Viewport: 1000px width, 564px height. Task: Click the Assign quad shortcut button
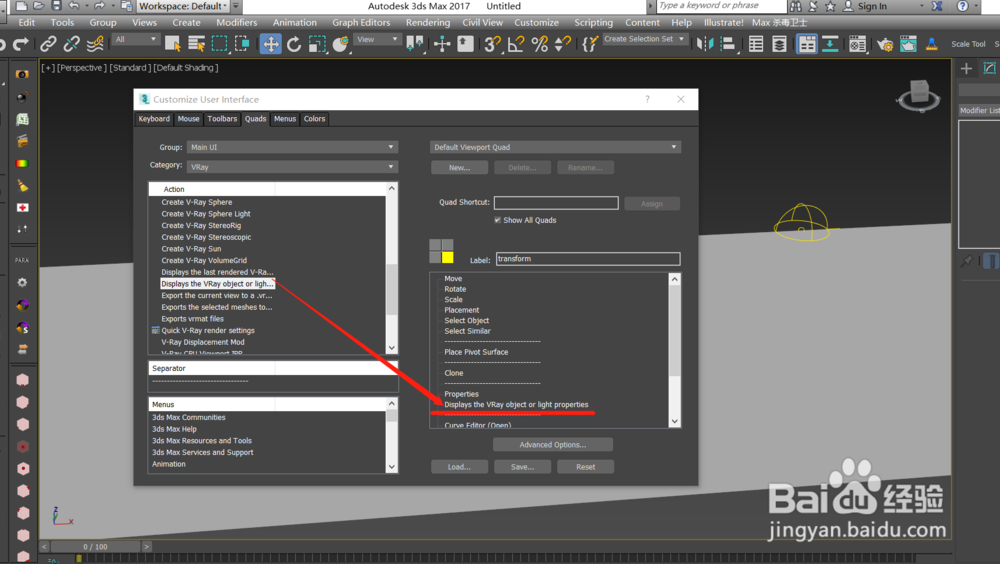(x=652, y=204)
